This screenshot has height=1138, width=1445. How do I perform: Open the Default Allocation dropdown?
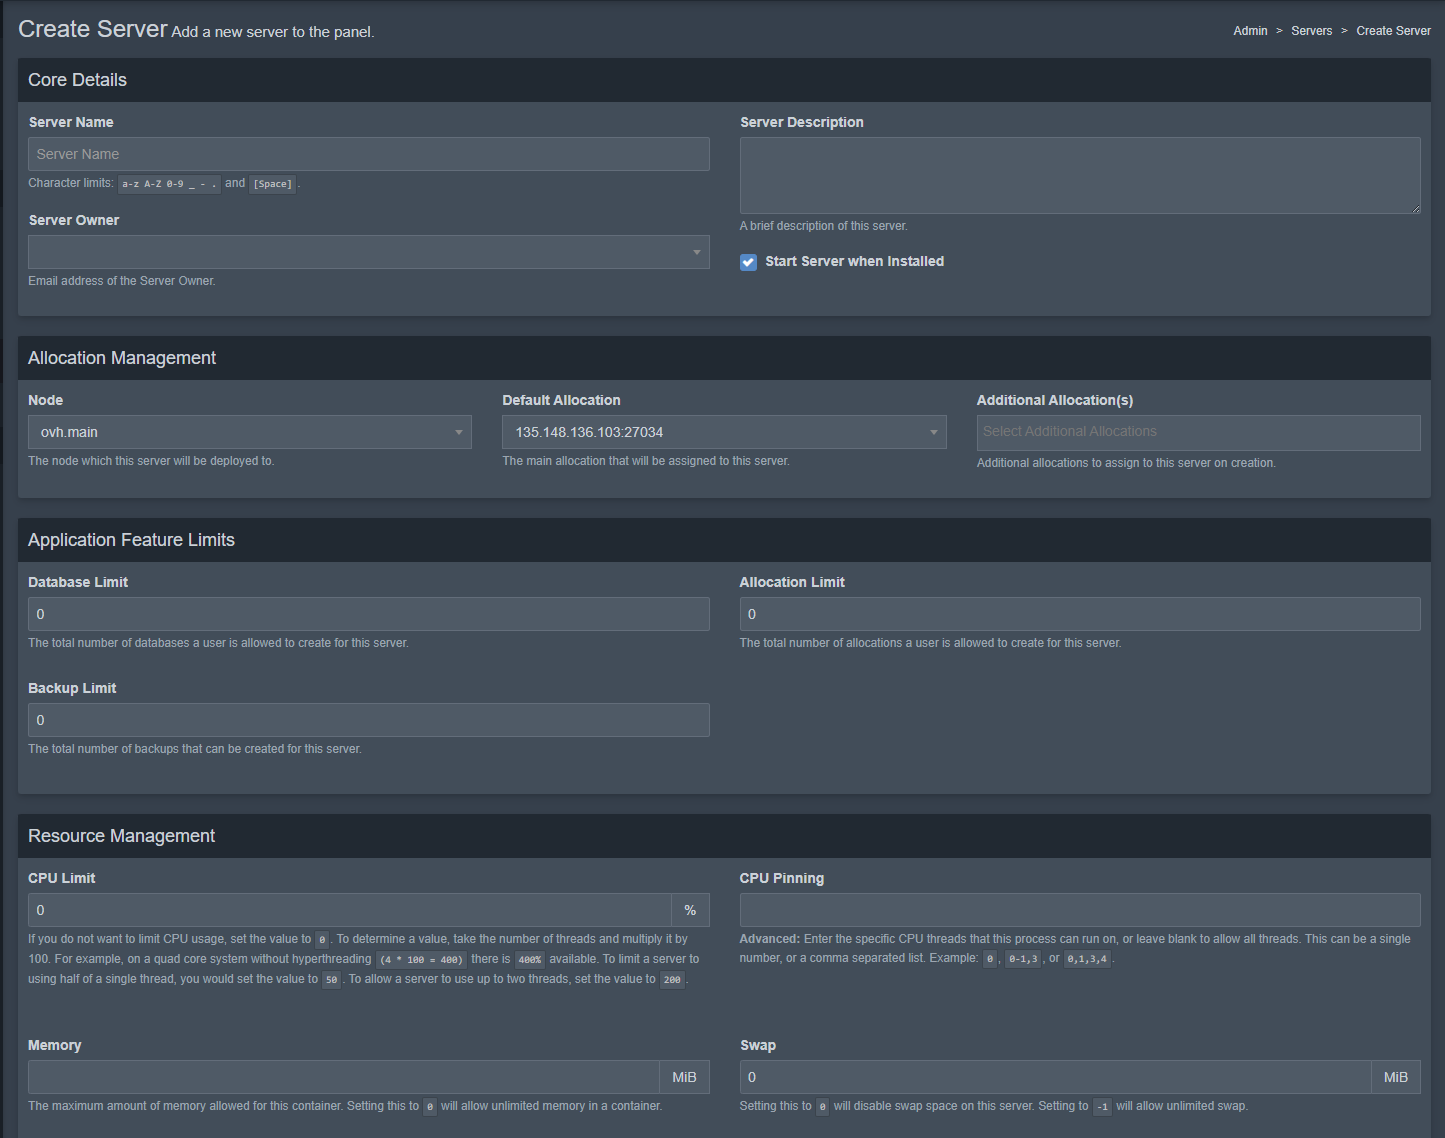point(723,432)
